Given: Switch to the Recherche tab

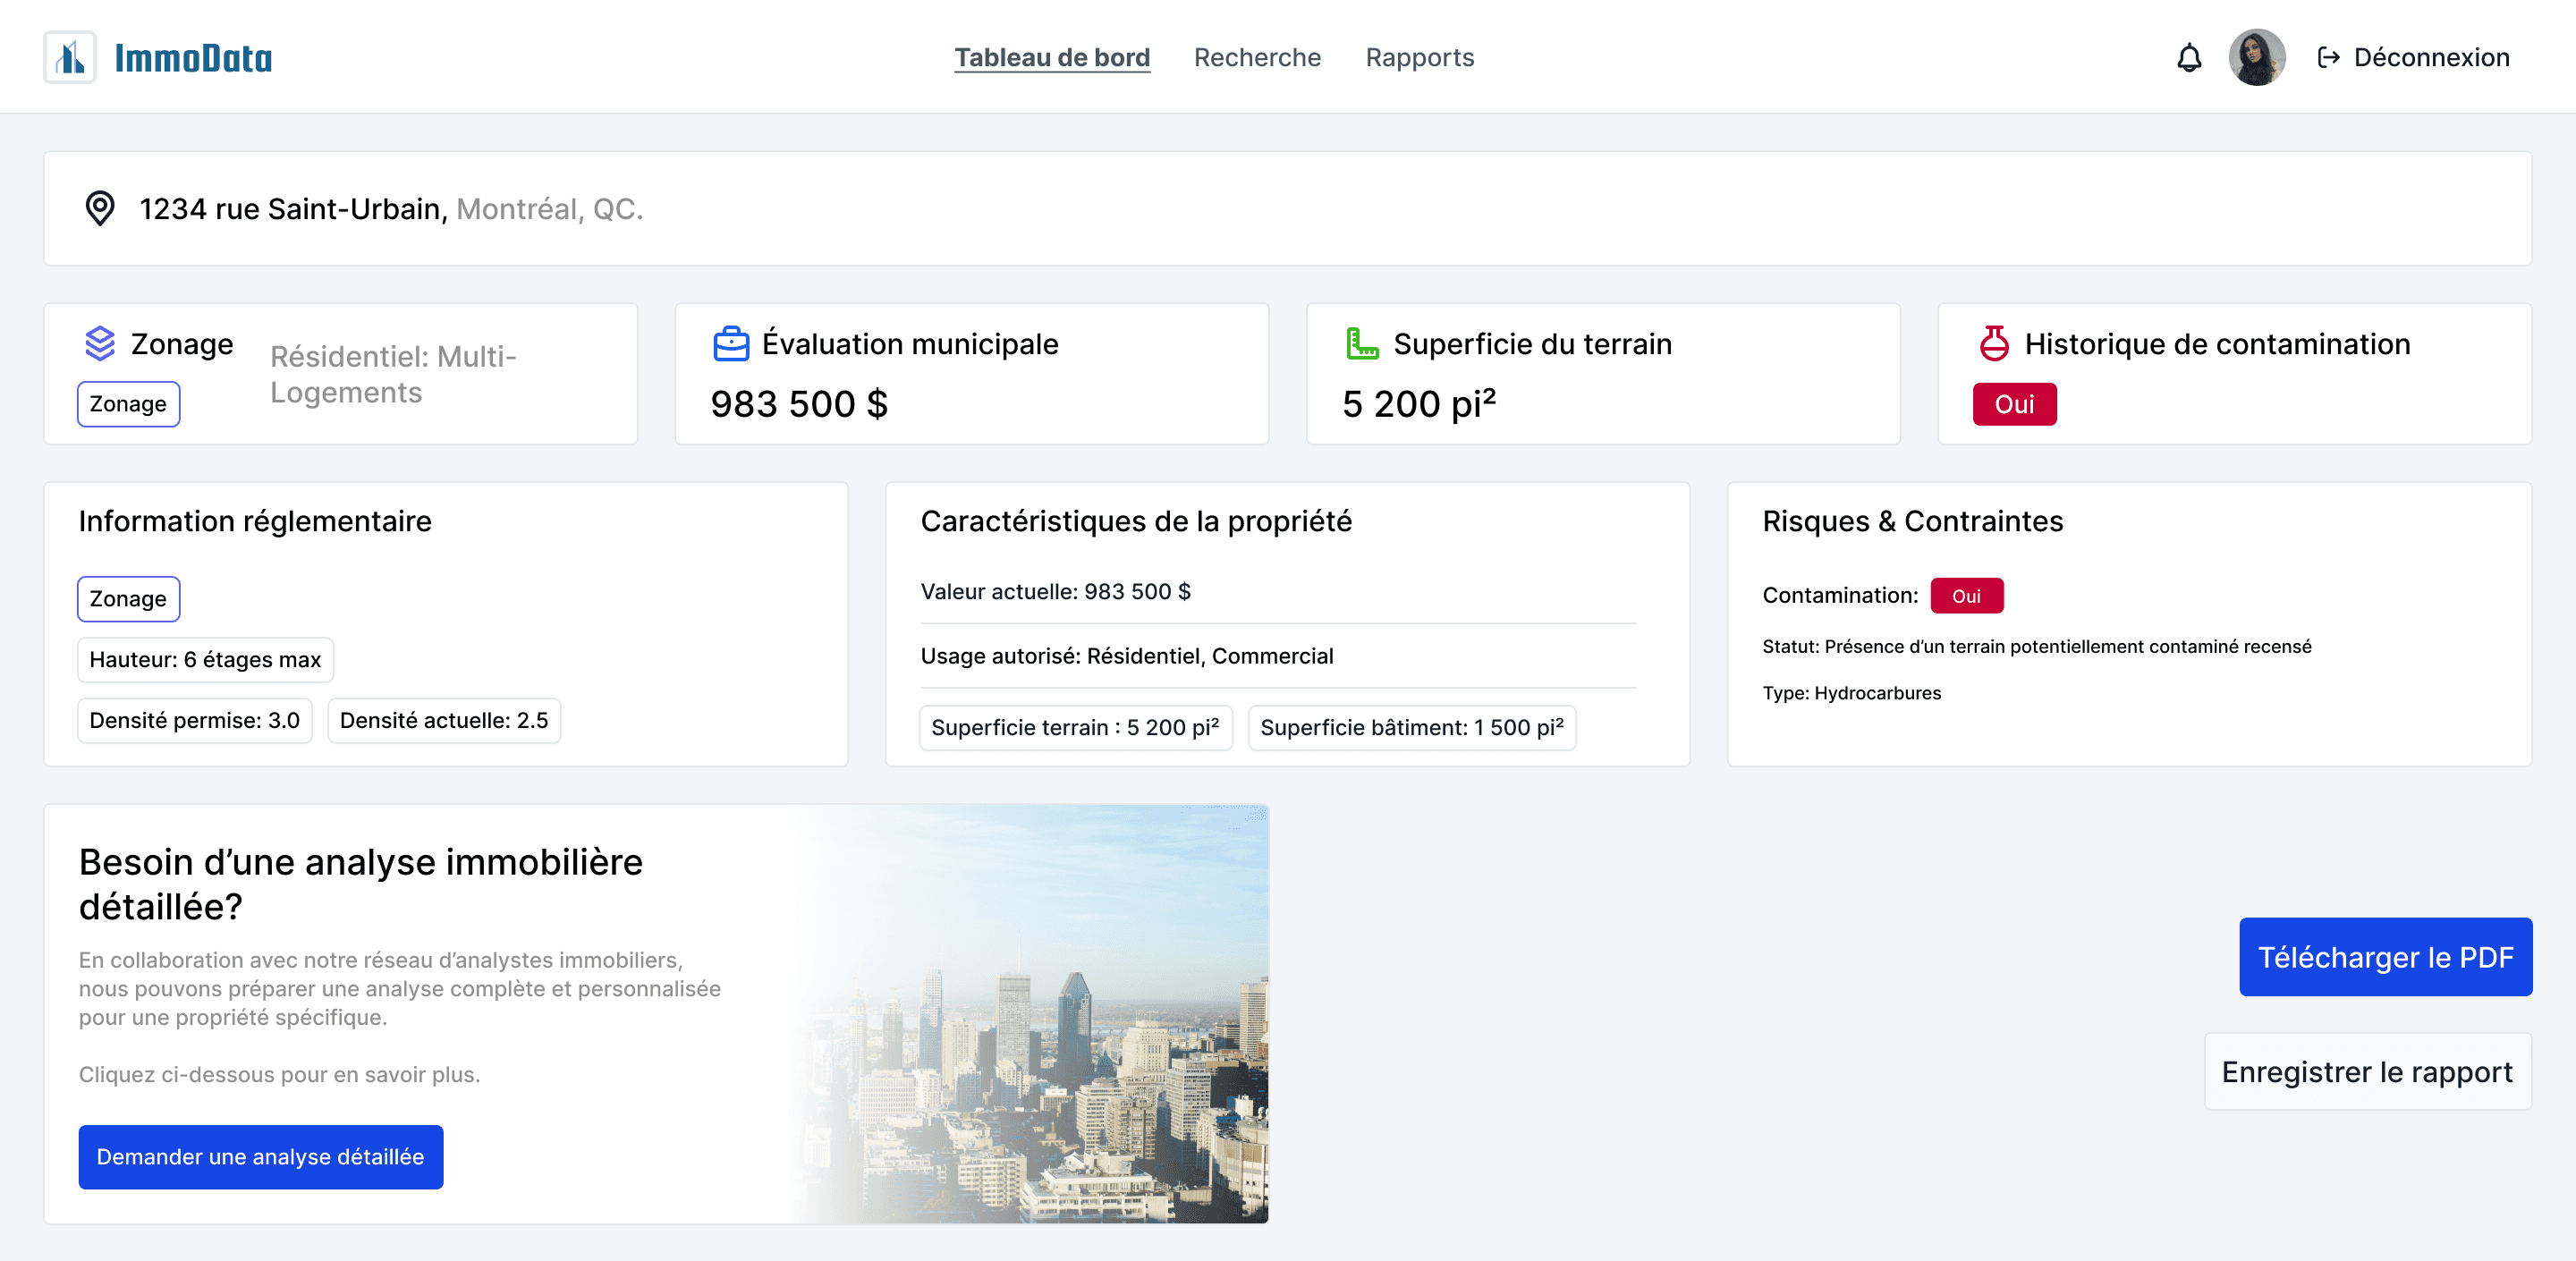Looking at the screenshot, I should coord(1257,58).
